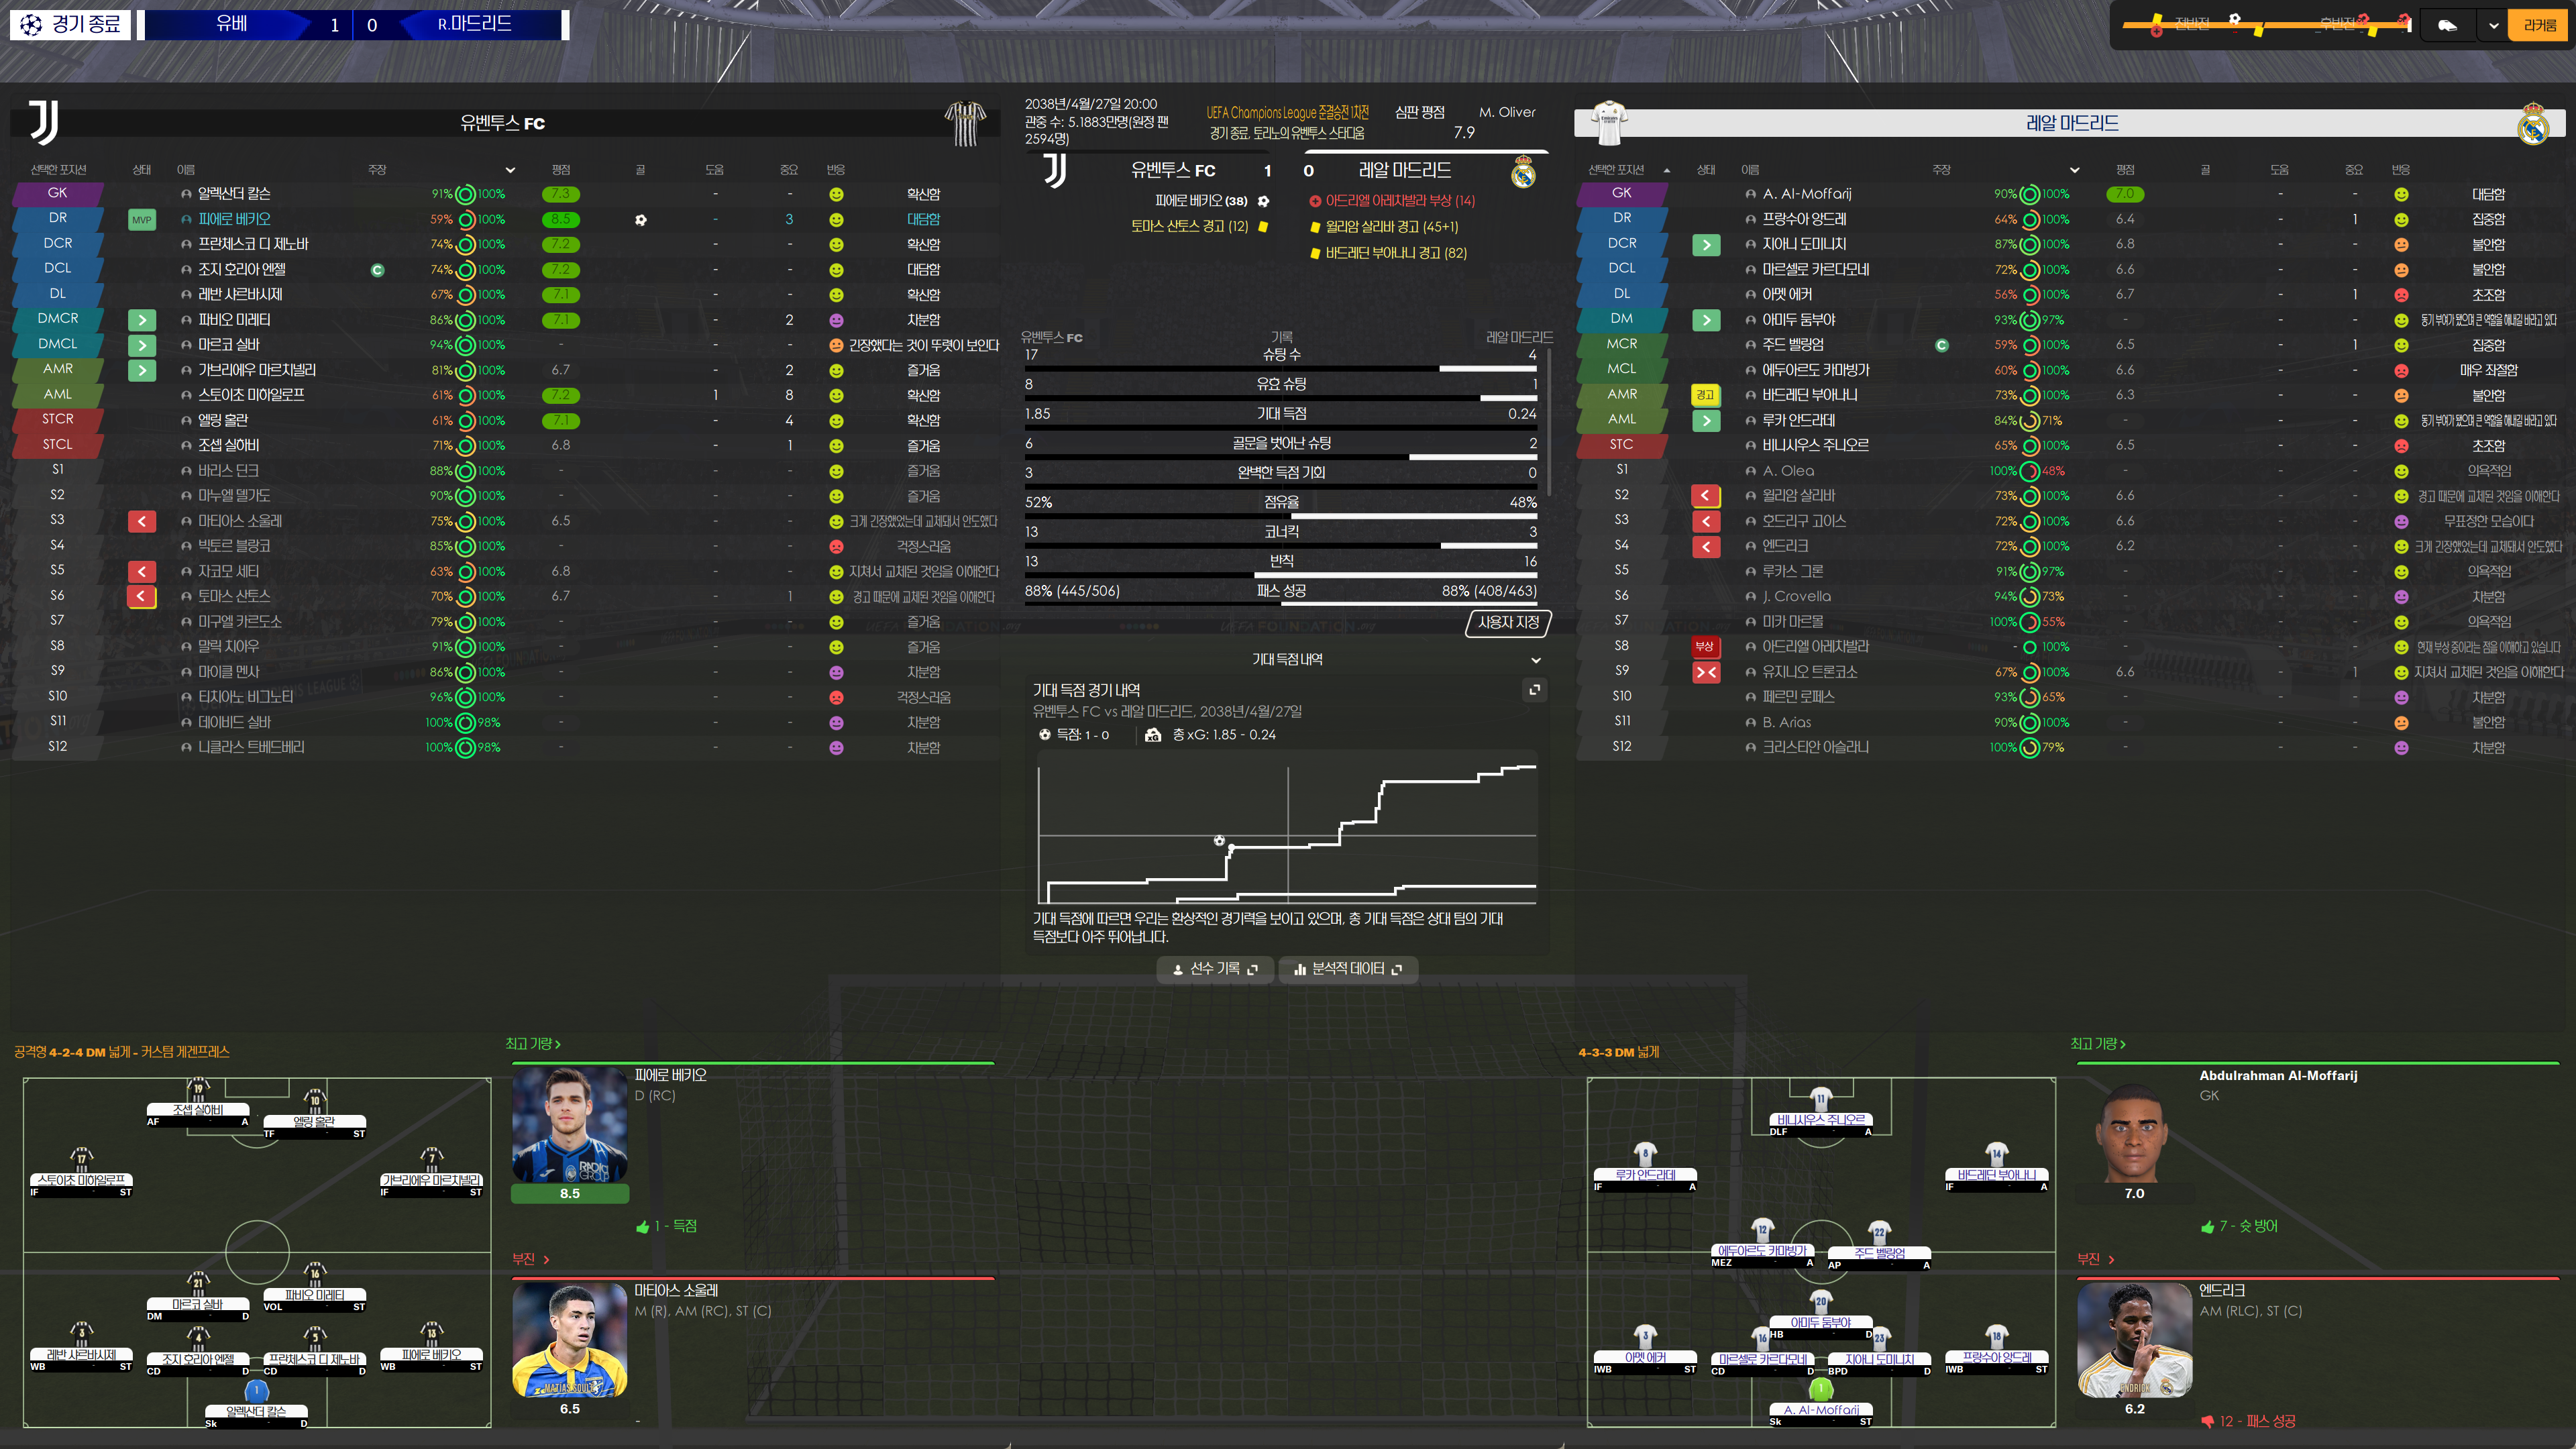Image resolution: width=2576 pixels, height=1449 pixels.
Task: Click the 아드리엘 아레치발라 부상 (14) event text
Action: [x=1400, y=201]
